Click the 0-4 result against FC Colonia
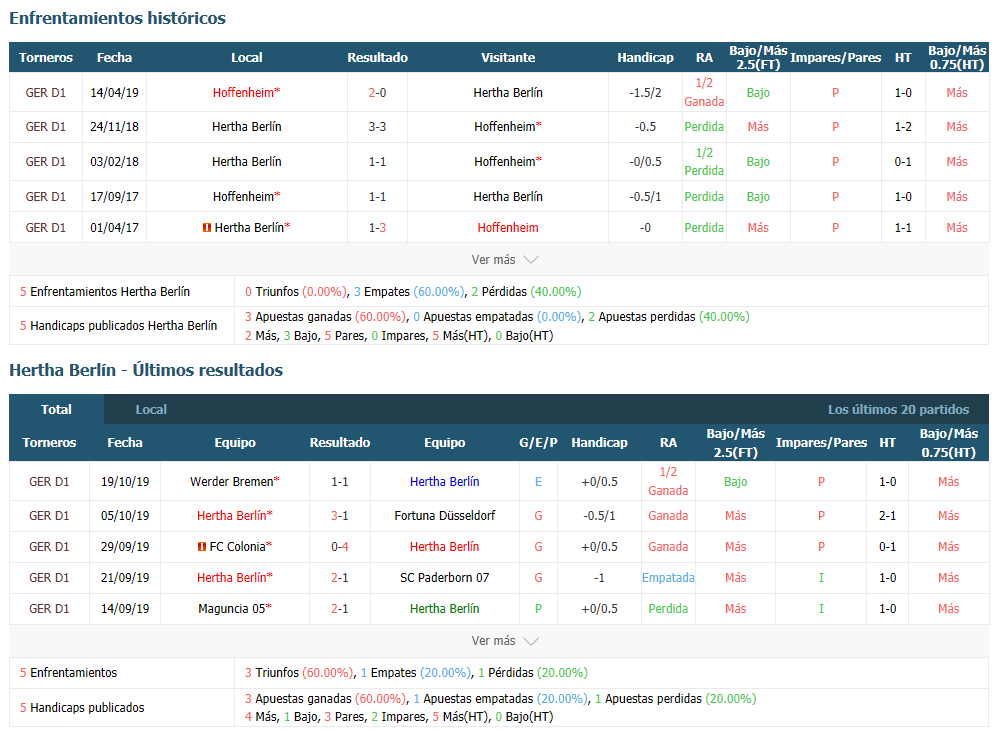999x731 pixels. pyautogui.click(x=340, y=547)
